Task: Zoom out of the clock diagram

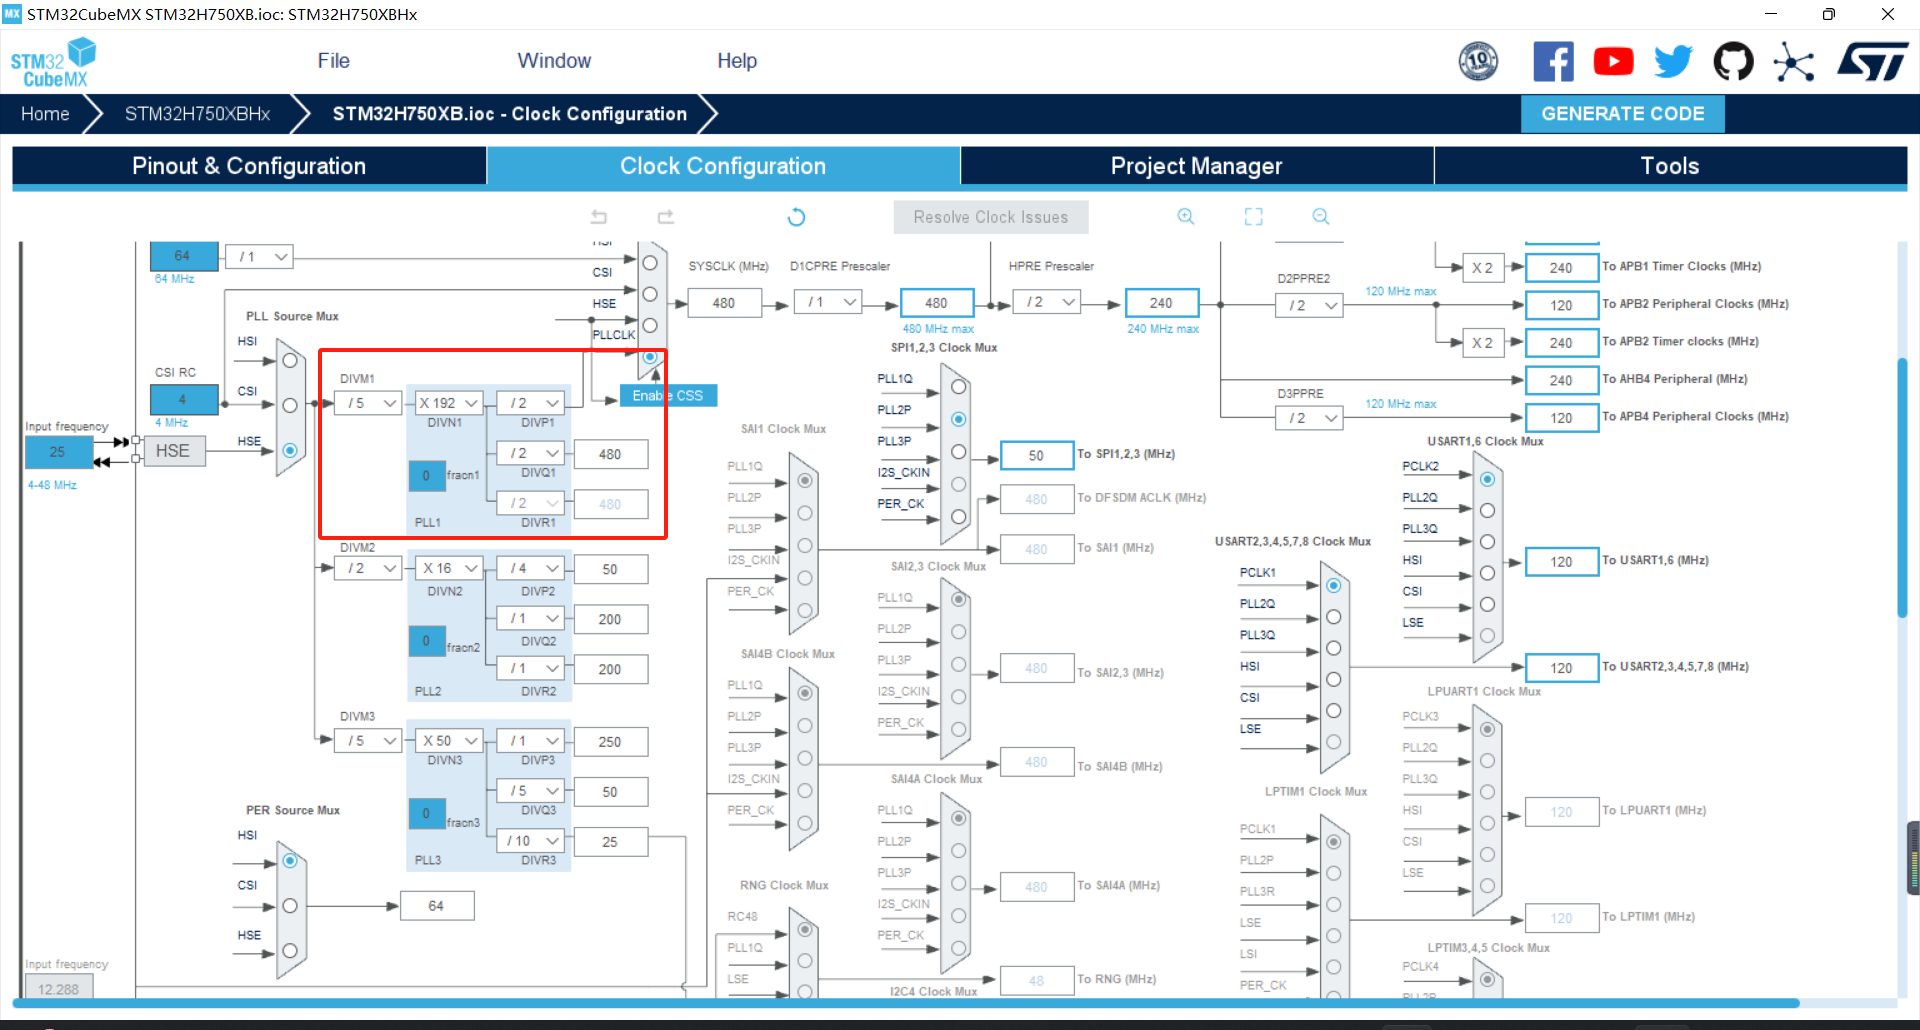Action: (x=1321, y=217)
